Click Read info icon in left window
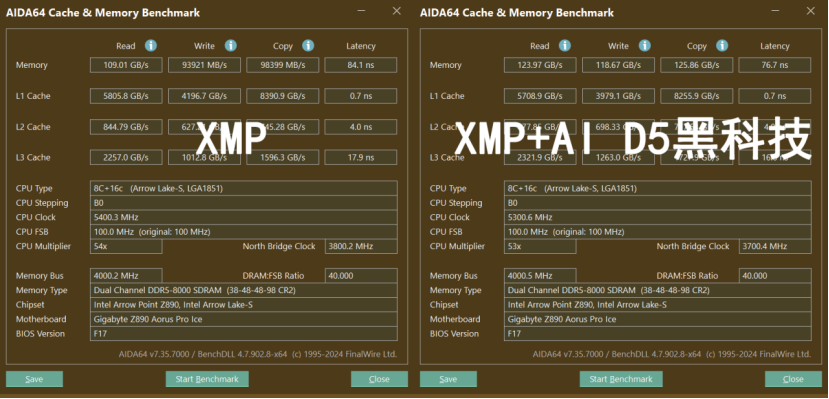Viewport: 829px width, 399px height. click(151, 46)
